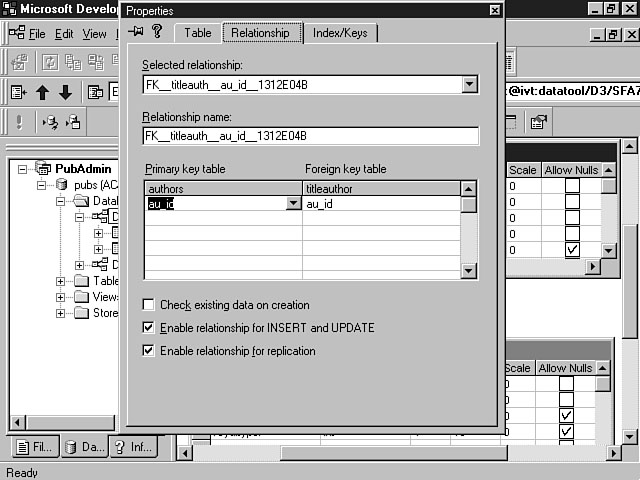Viewport: 640px width, 480px height.
Task: Click the properties icon in diagram toolbar
Action: [538, 123]
